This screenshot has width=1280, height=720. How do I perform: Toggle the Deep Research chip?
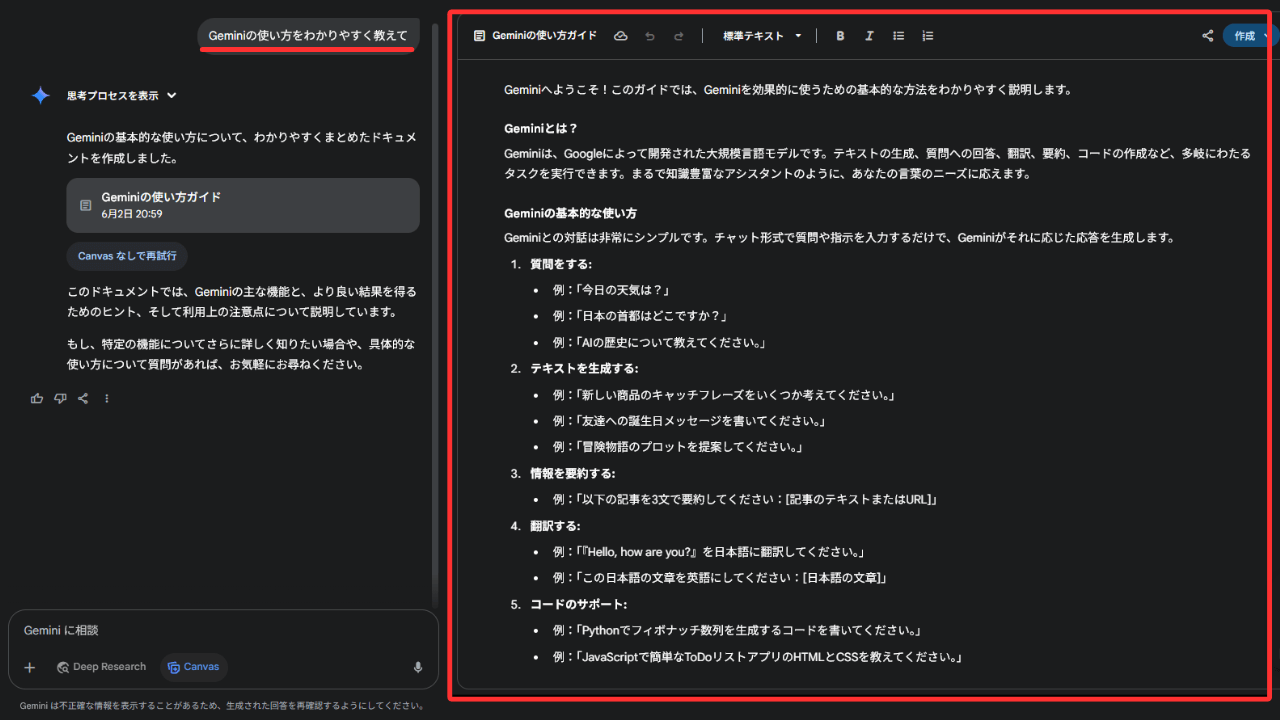point(101,667)
